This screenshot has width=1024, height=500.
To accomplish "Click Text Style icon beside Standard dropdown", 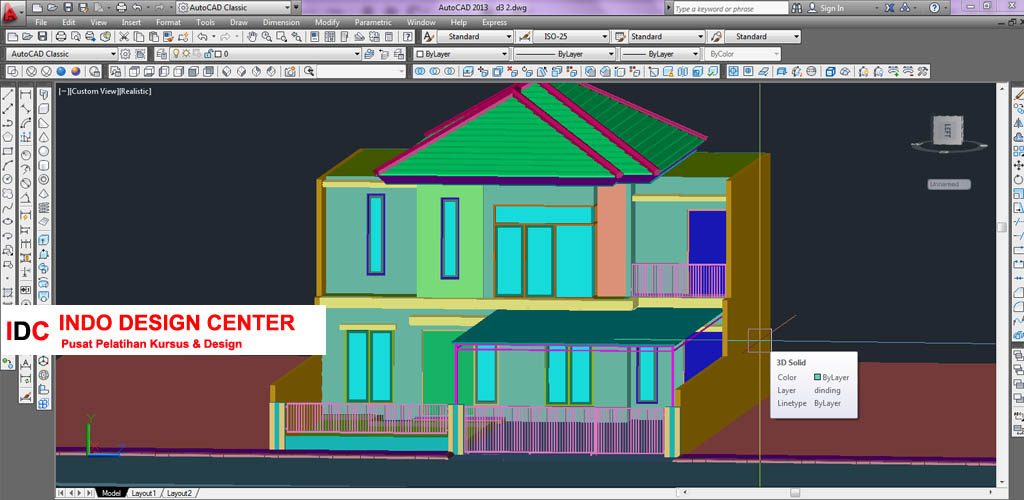I will pyautogui.click(x=428, y=37).
